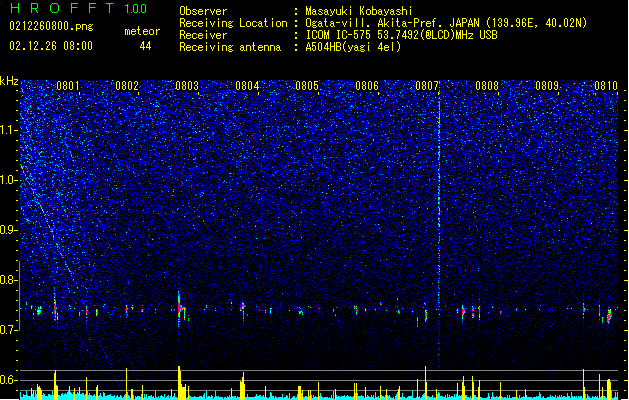629x400 pixels.
Task: Click the vertical noise line near 0807
Action: click(x=439, y=225)
